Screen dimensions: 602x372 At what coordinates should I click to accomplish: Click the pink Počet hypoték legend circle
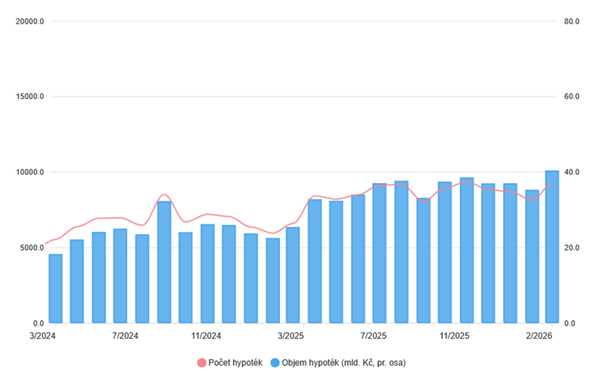point(202,363)
